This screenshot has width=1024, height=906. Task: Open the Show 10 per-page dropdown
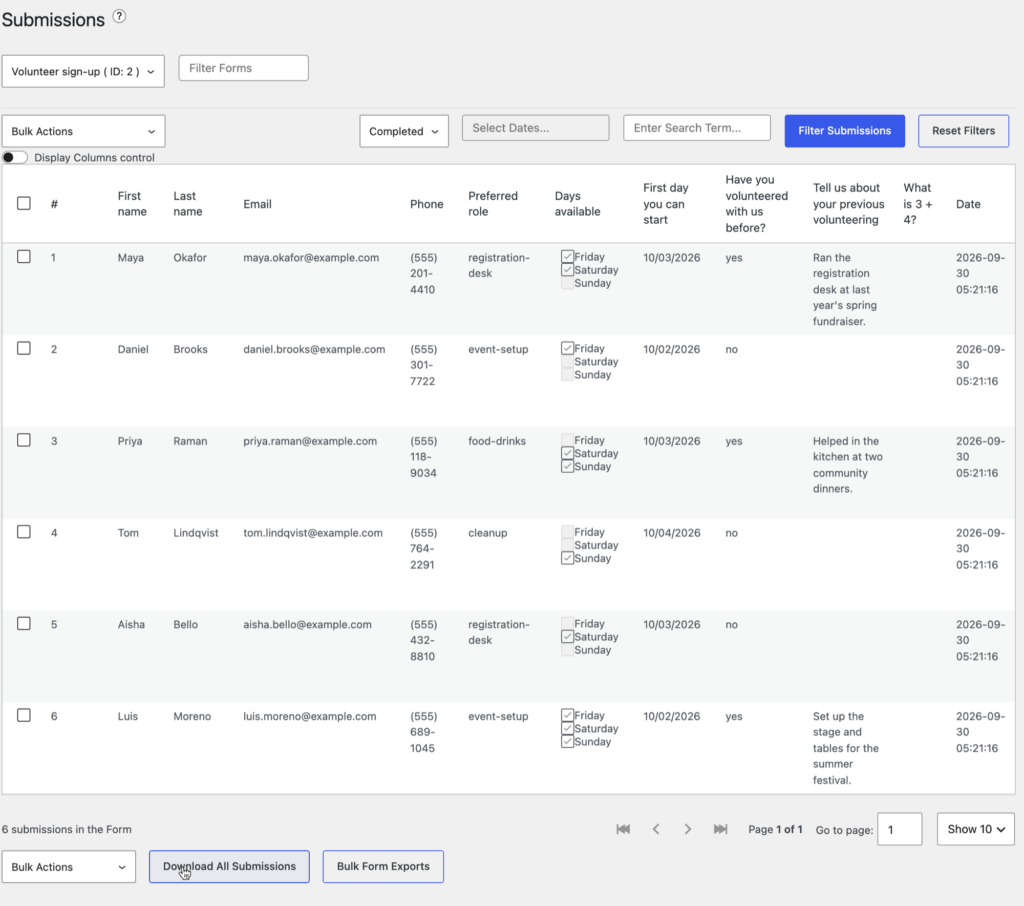[x=976, y=829]
